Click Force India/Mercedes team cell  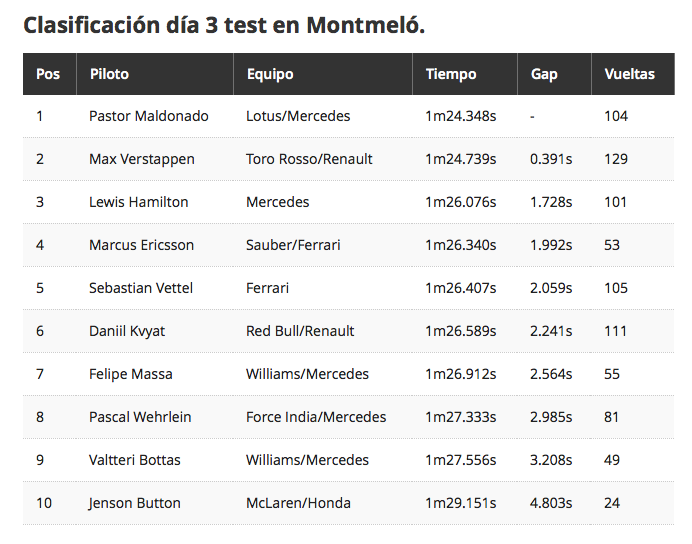point(316,417)
